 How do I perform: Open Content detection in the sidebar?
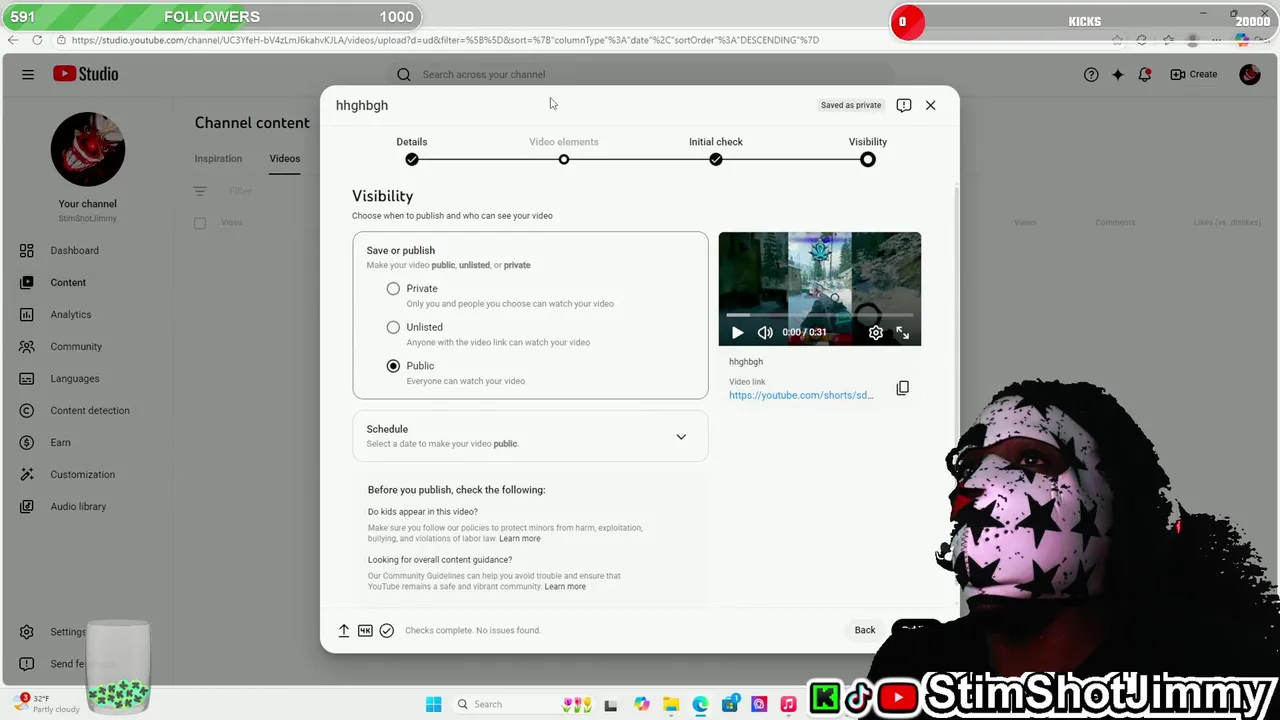(88, 410)
